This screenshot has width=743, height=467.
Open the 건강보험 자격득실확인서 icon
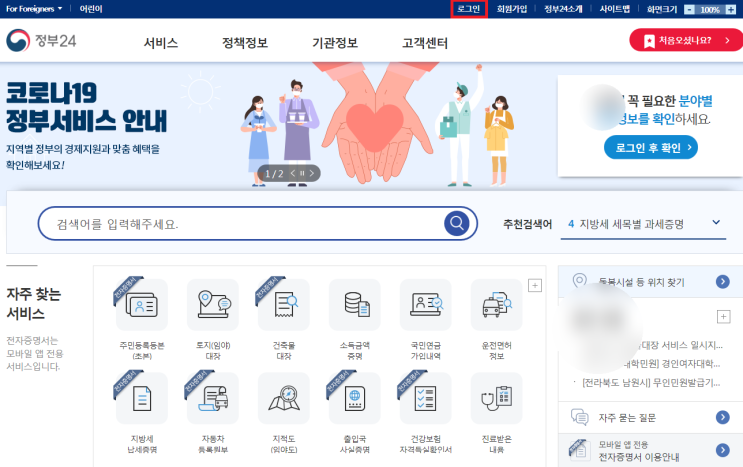point(426,398)
